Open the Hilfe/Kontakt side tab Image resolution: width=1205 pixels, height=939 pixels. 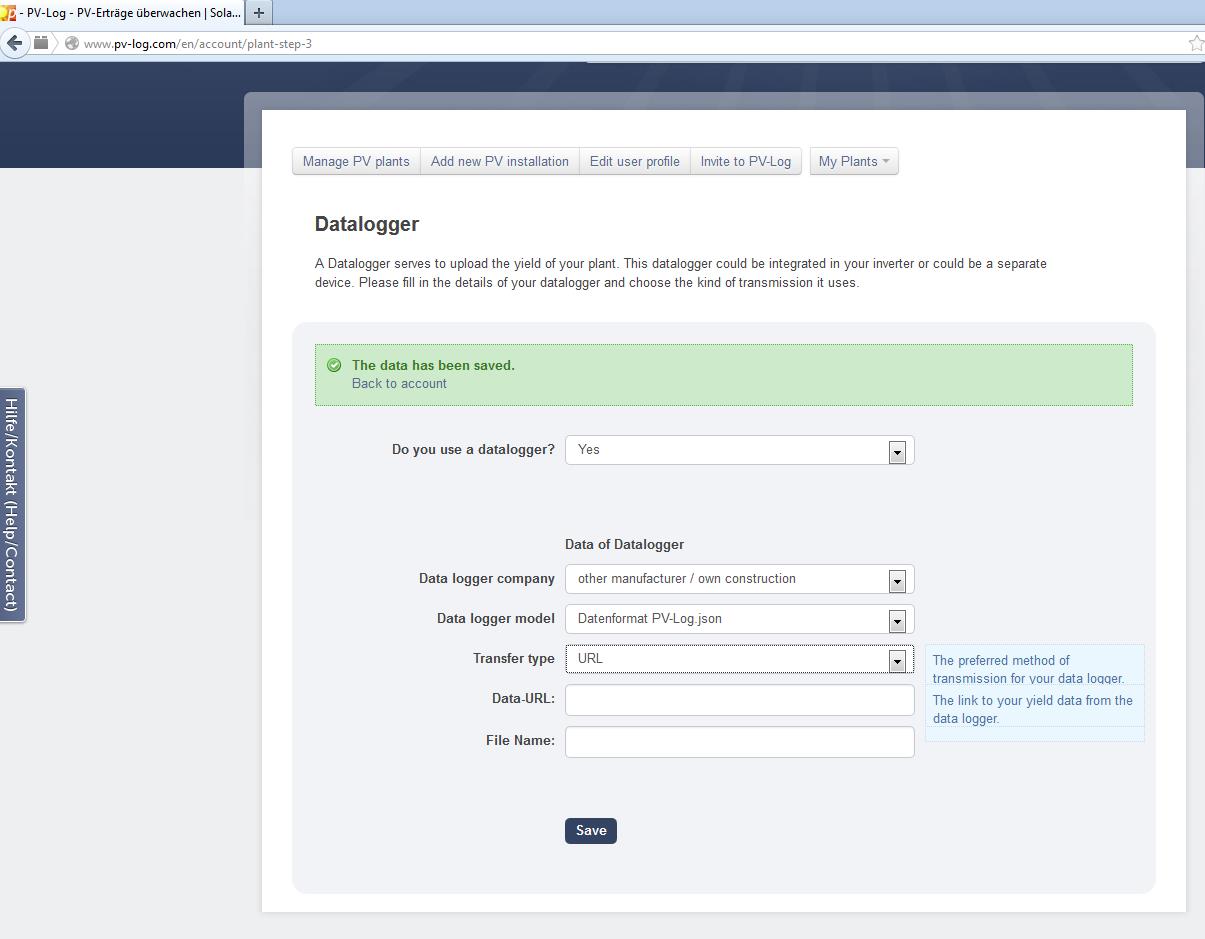12,504
